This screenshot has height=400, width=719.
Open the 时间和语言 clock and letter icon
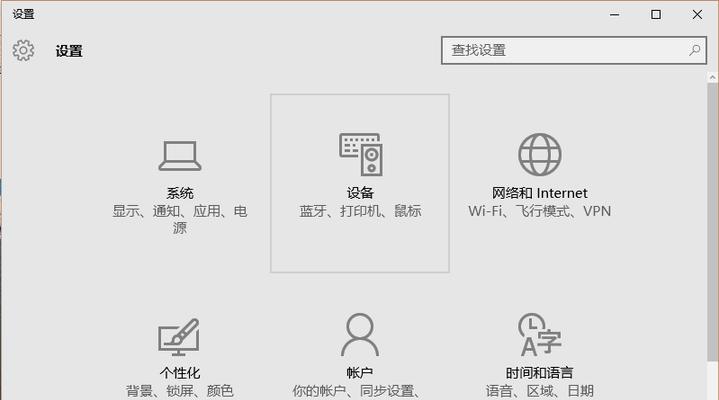(540, 335)
